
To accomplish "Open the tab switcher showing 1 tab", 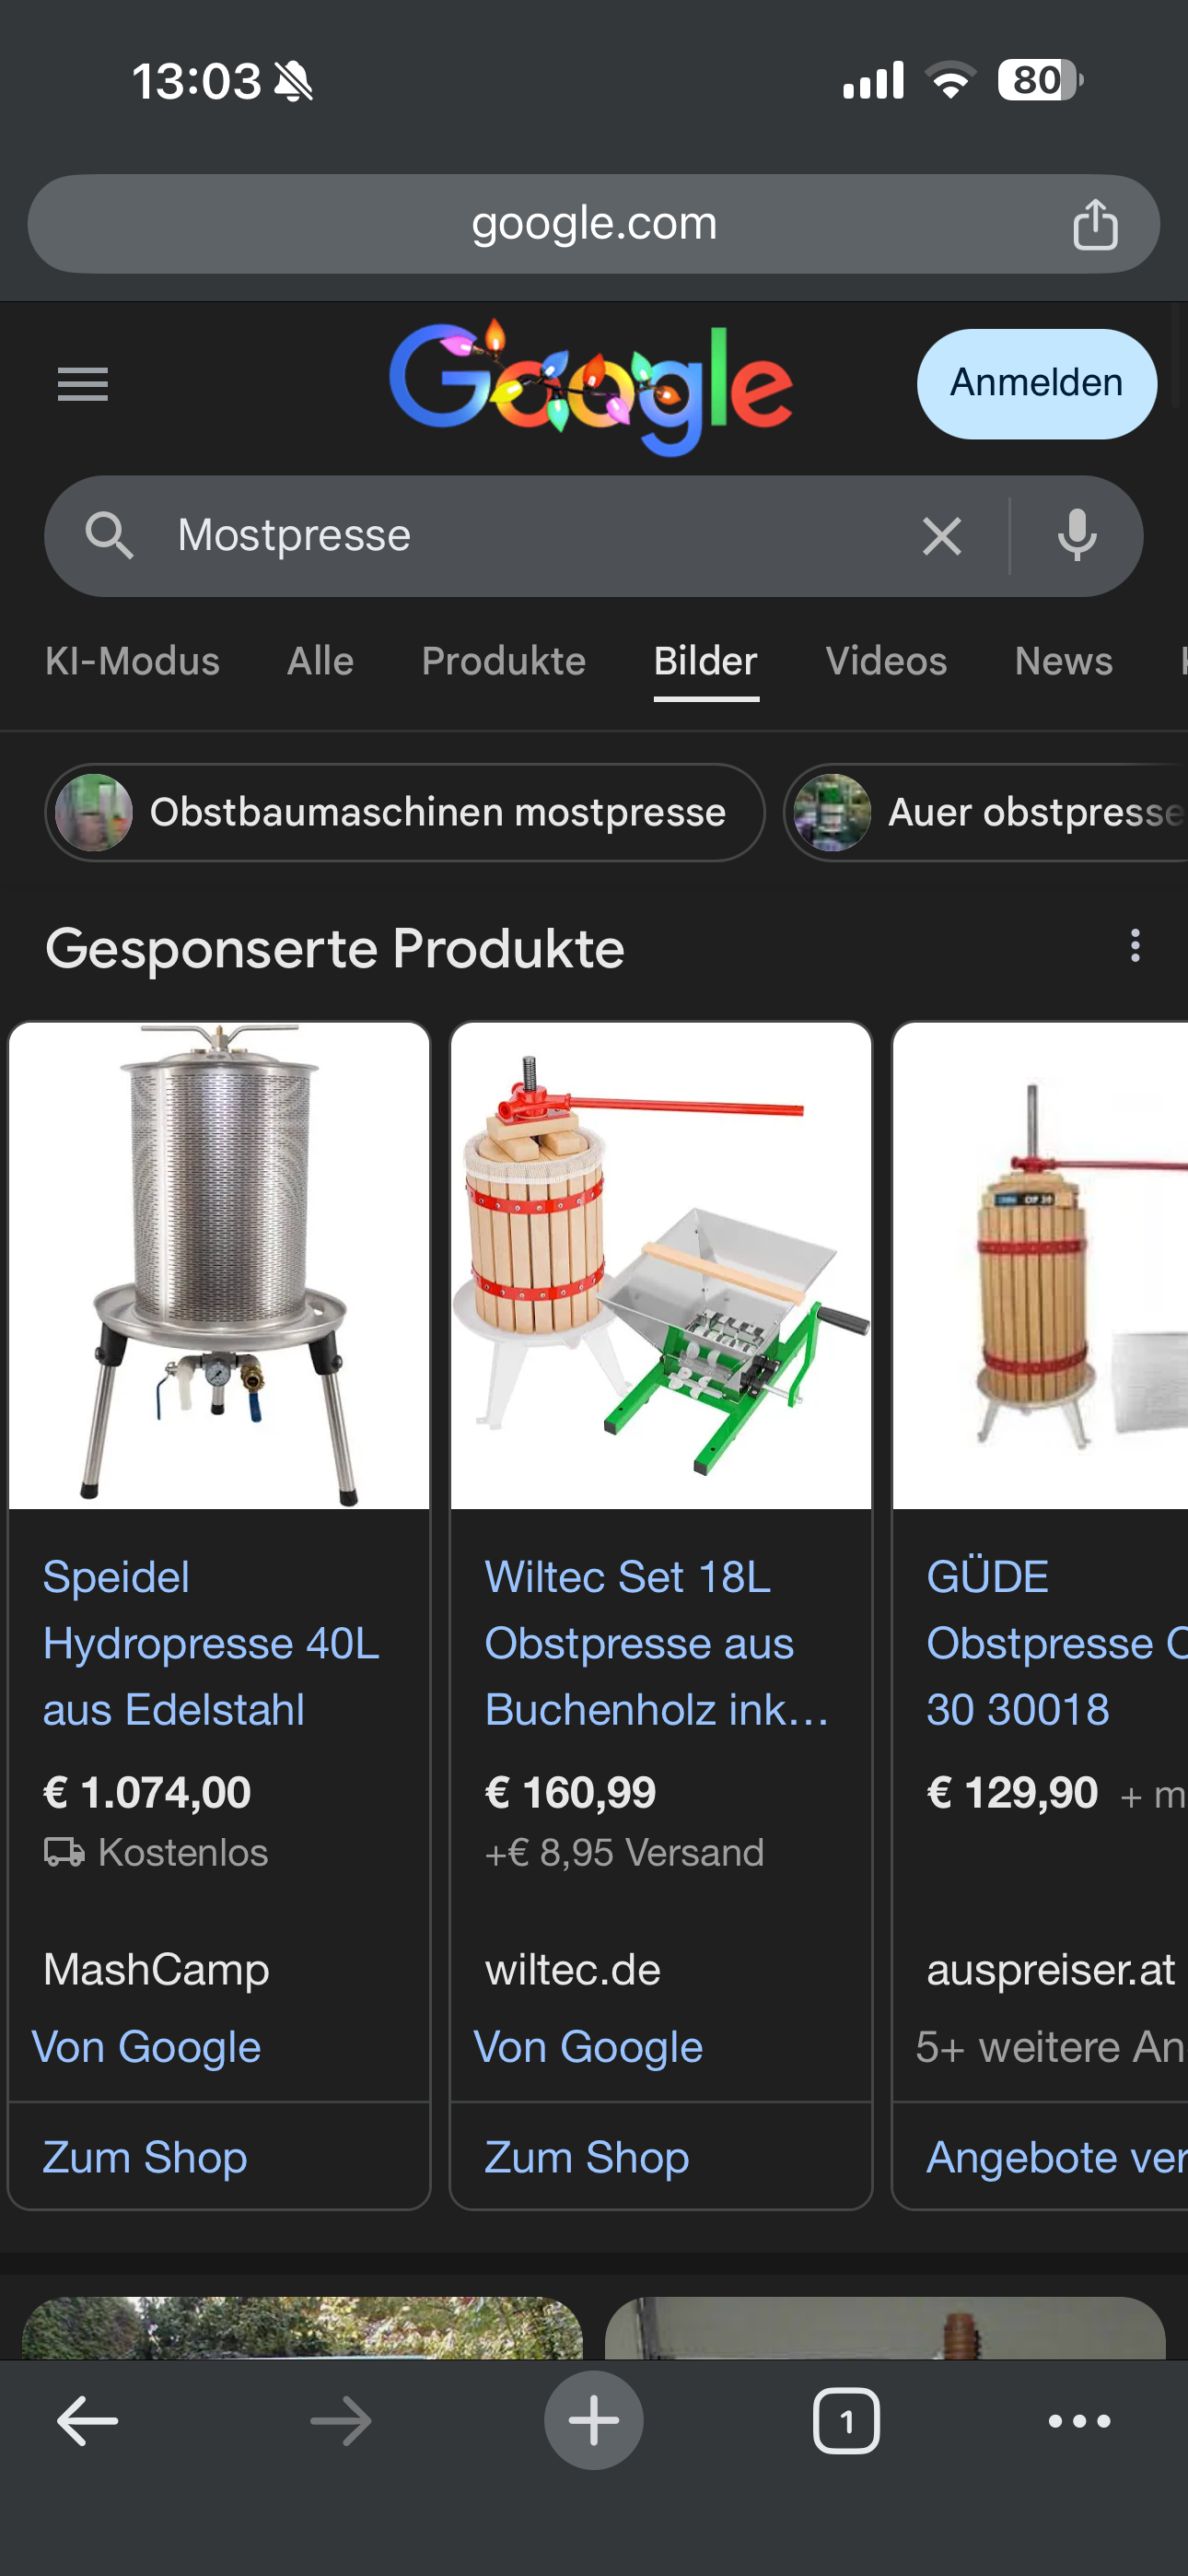I will point(846,2421).
